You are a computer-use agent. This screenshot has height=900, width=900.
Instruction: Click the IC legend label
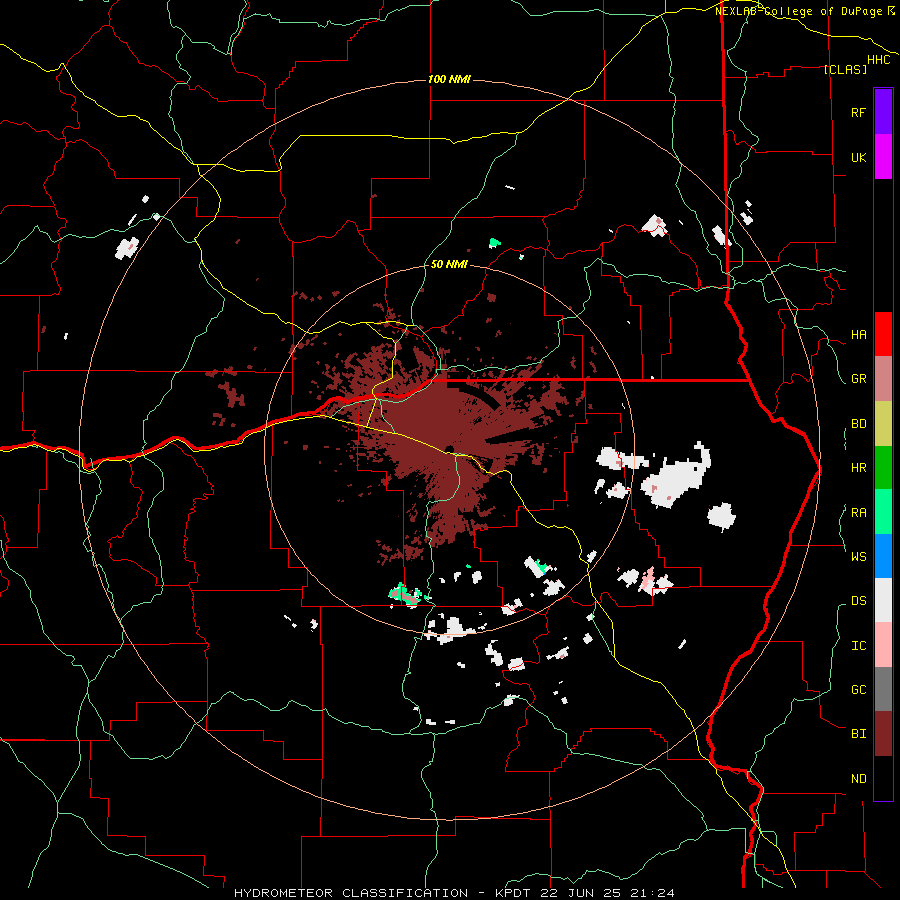[858, 646]
